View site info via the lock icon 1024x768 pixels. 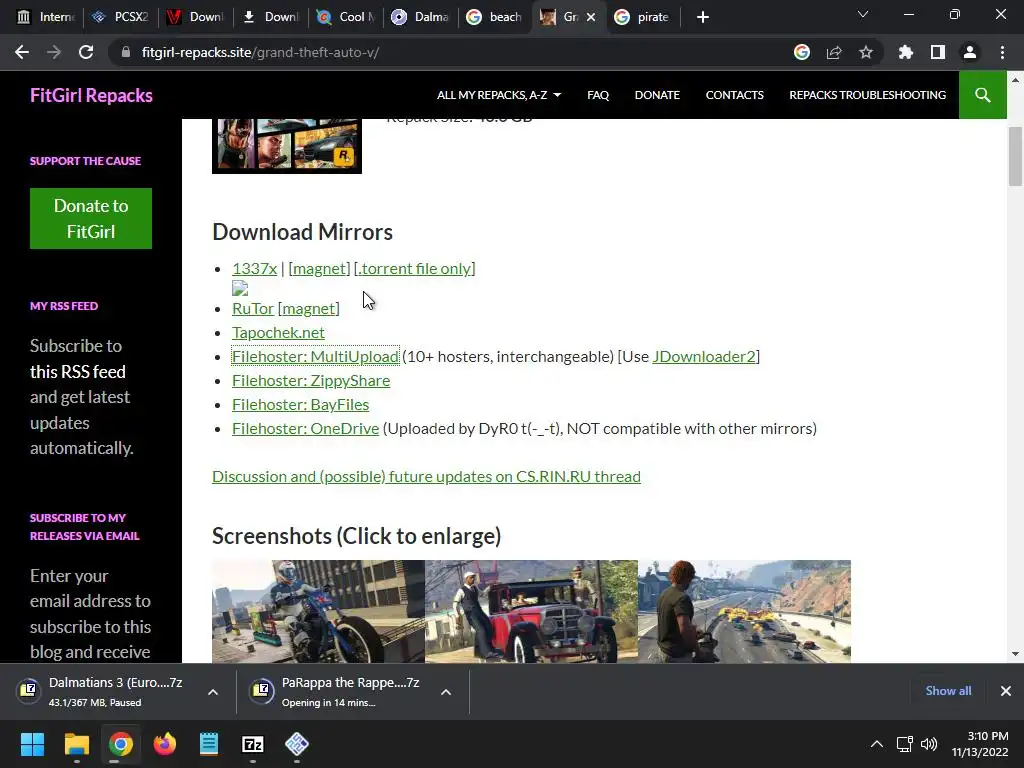coord(126,52)
